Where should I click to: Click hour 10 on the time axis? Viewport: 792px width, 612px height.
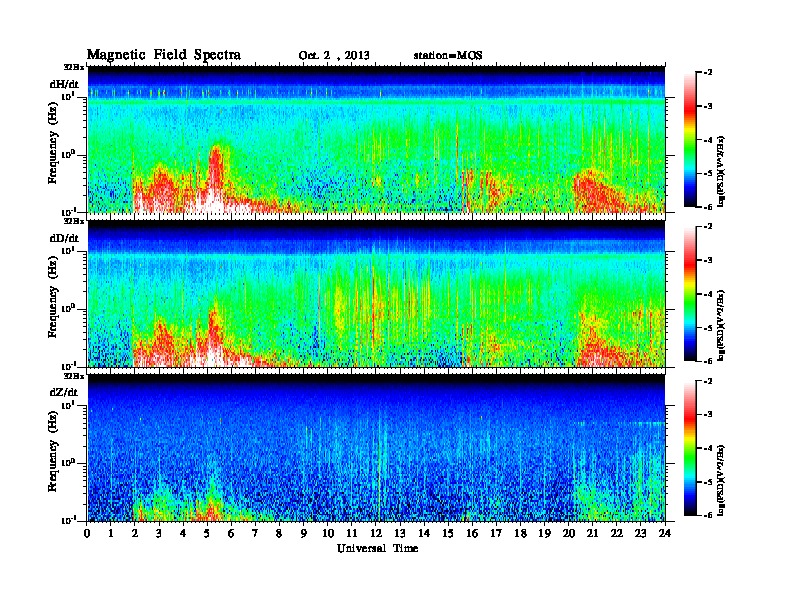[328, 534]
